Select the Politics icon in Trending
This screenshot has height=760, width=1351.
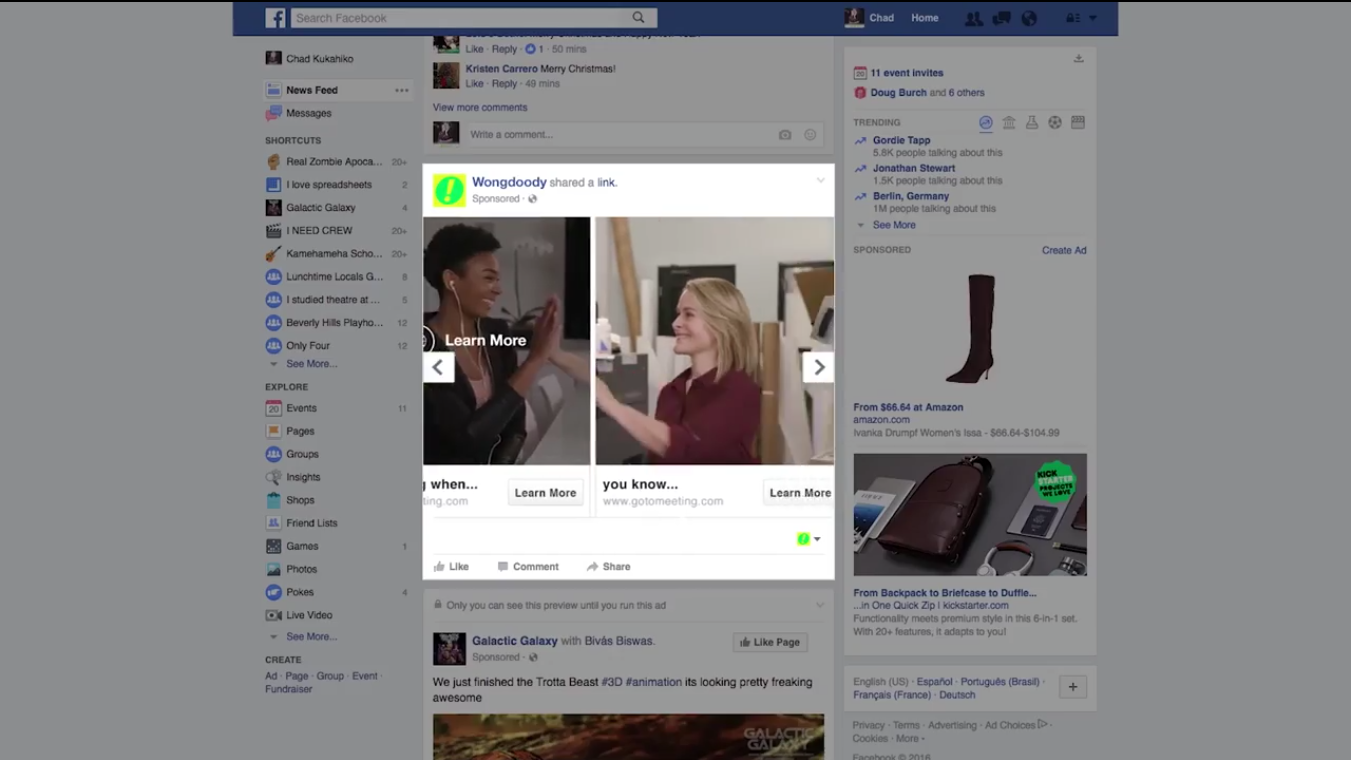[x=1009, y=123]
